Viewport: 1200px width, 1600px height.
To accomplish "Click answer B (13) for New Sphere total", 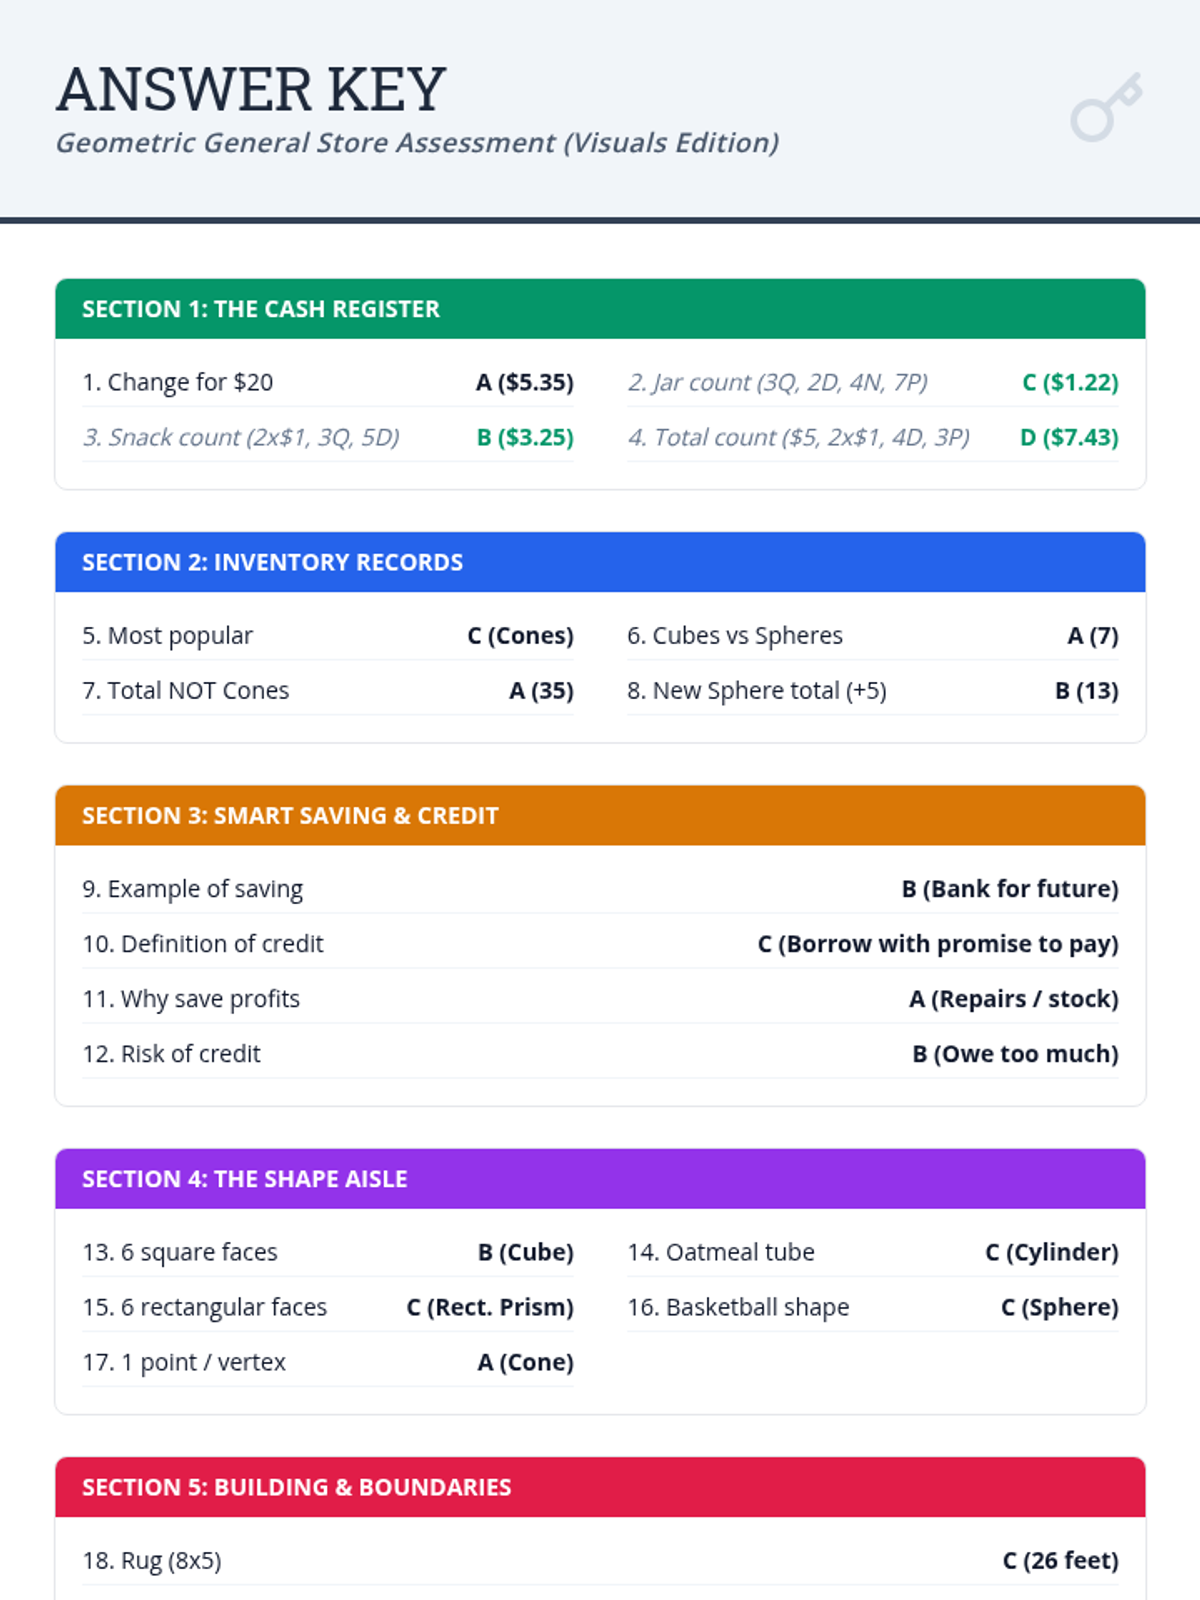I will (1086, 690).
